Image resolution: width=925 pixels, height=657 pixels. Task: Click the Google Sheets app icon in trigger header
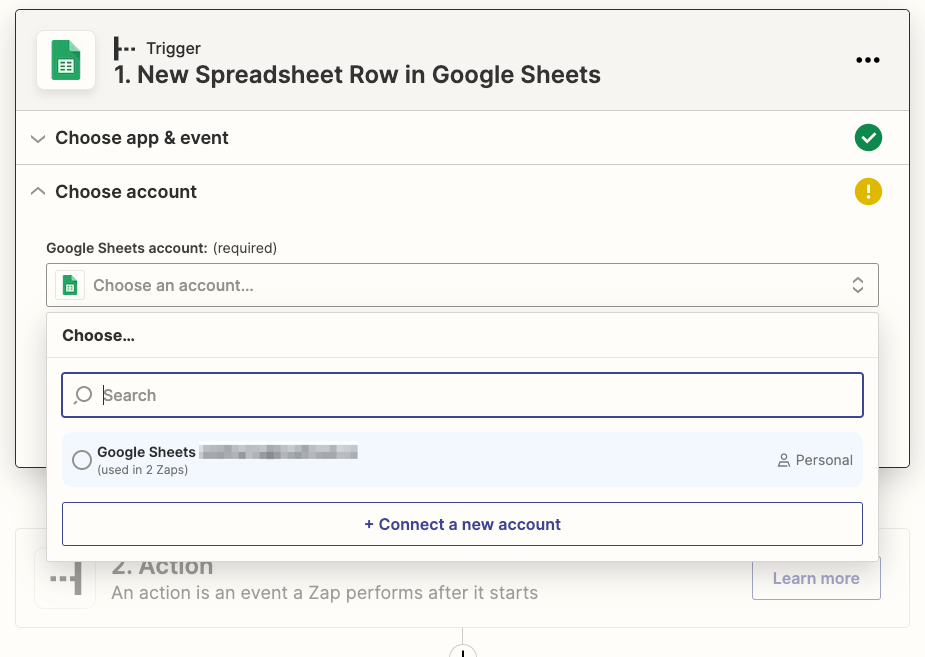coord(66,60)
